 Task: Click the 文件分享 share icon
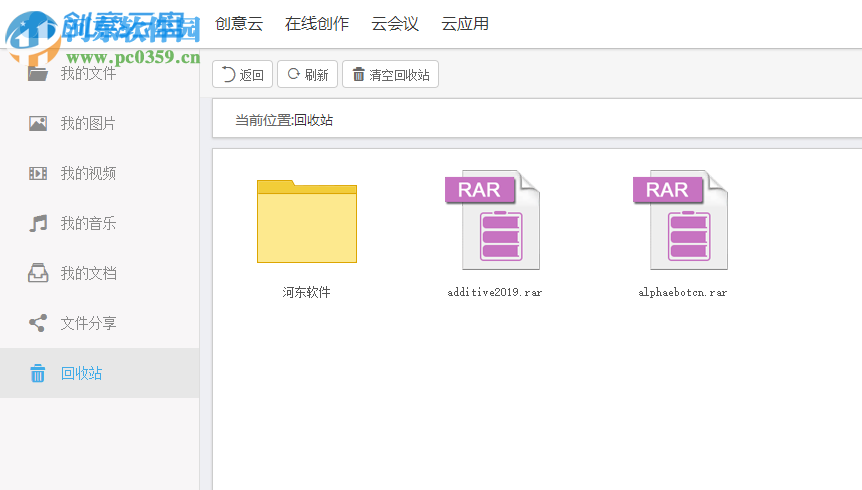(x=38, y=323)
